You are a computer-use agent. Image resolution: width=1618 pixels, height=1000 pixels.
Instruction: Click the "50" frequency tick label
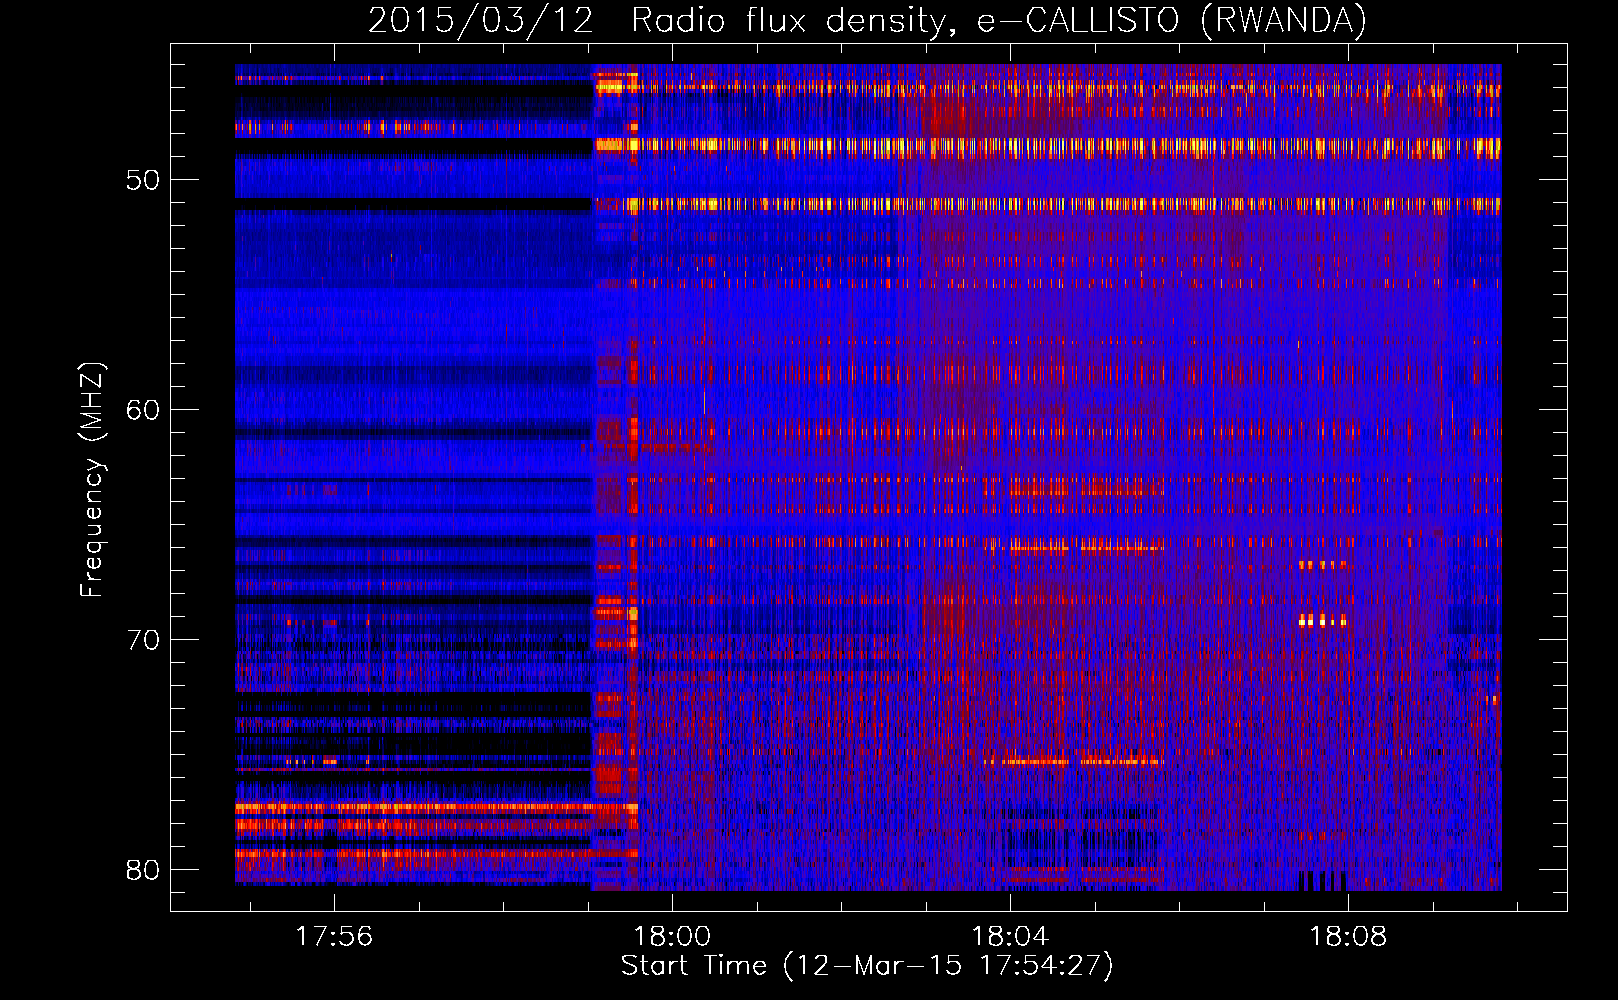[x=143, y=181]
